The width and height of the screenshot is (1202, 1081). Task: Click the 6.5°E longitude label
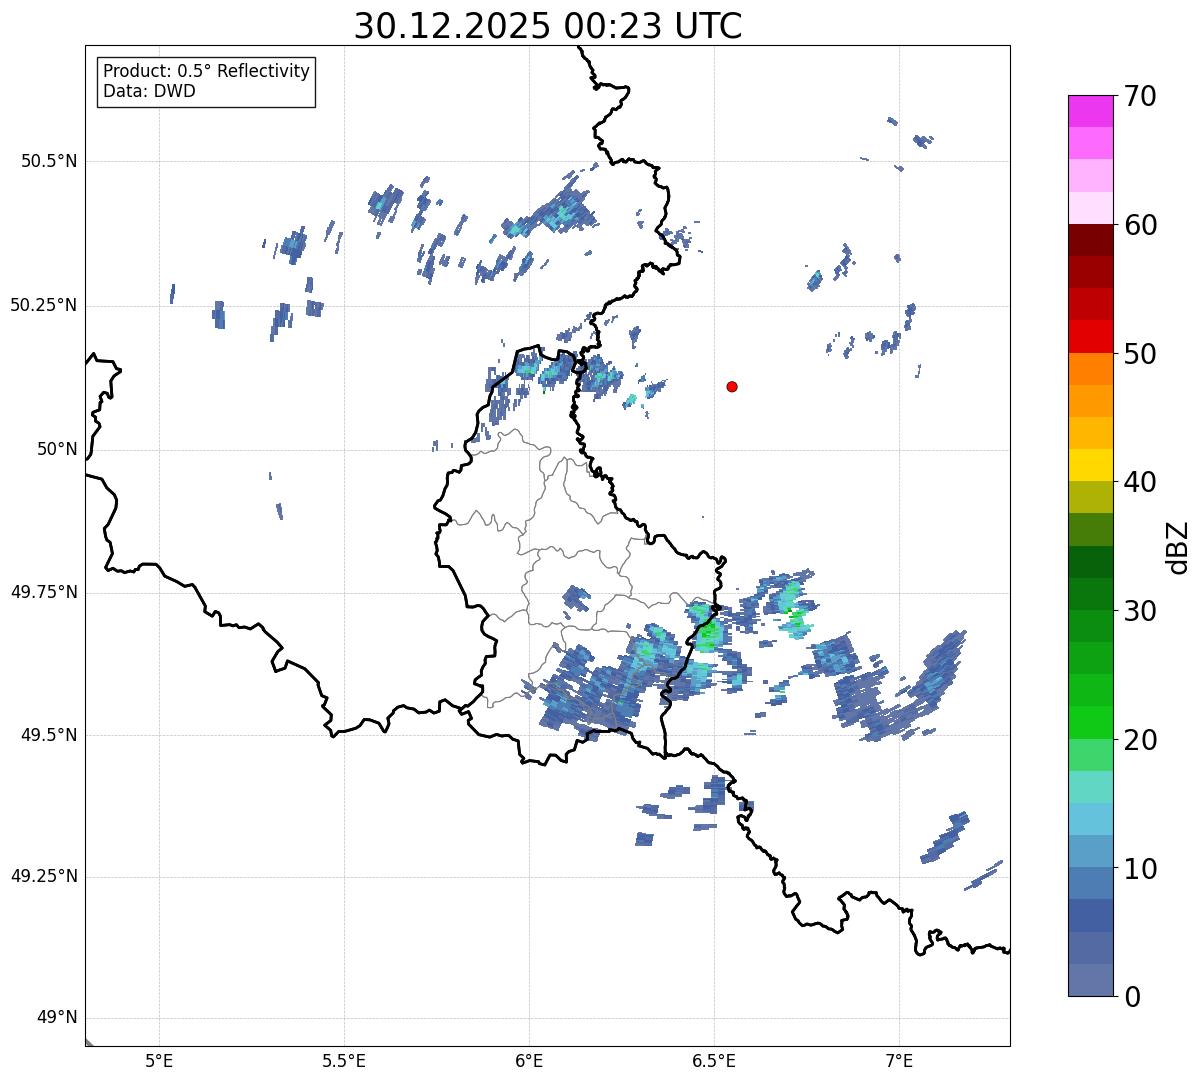point(714,1061)
